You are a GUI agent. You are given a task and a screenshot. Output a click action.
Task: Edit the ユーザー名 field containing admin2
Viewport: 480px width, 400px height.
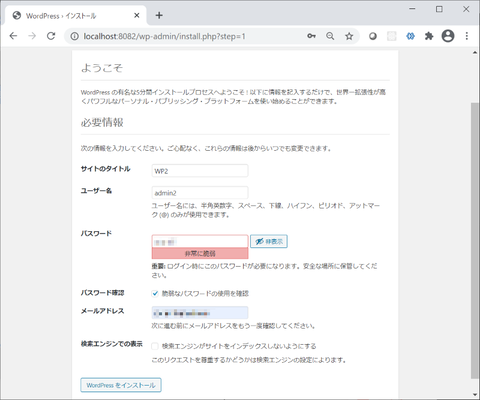click(200, 193)
